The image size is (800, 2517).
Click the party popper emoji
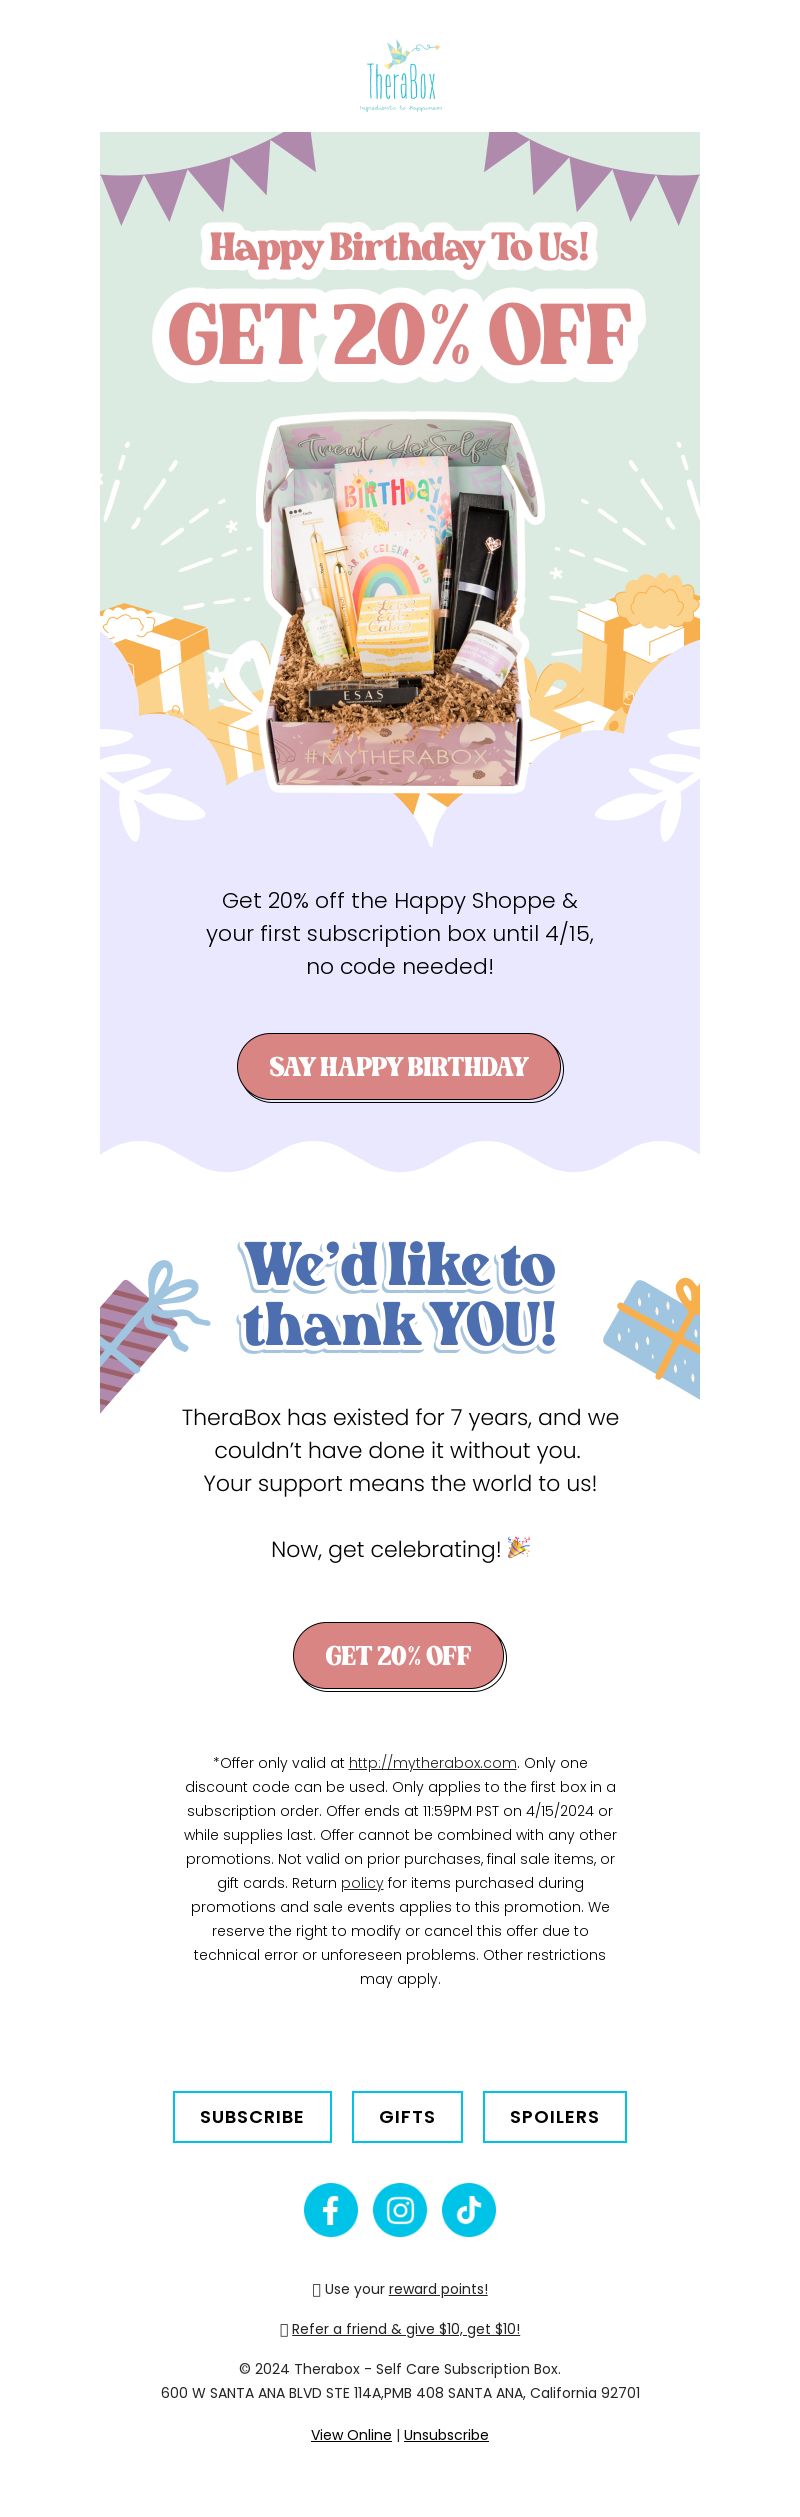[x=518, y=1547]
